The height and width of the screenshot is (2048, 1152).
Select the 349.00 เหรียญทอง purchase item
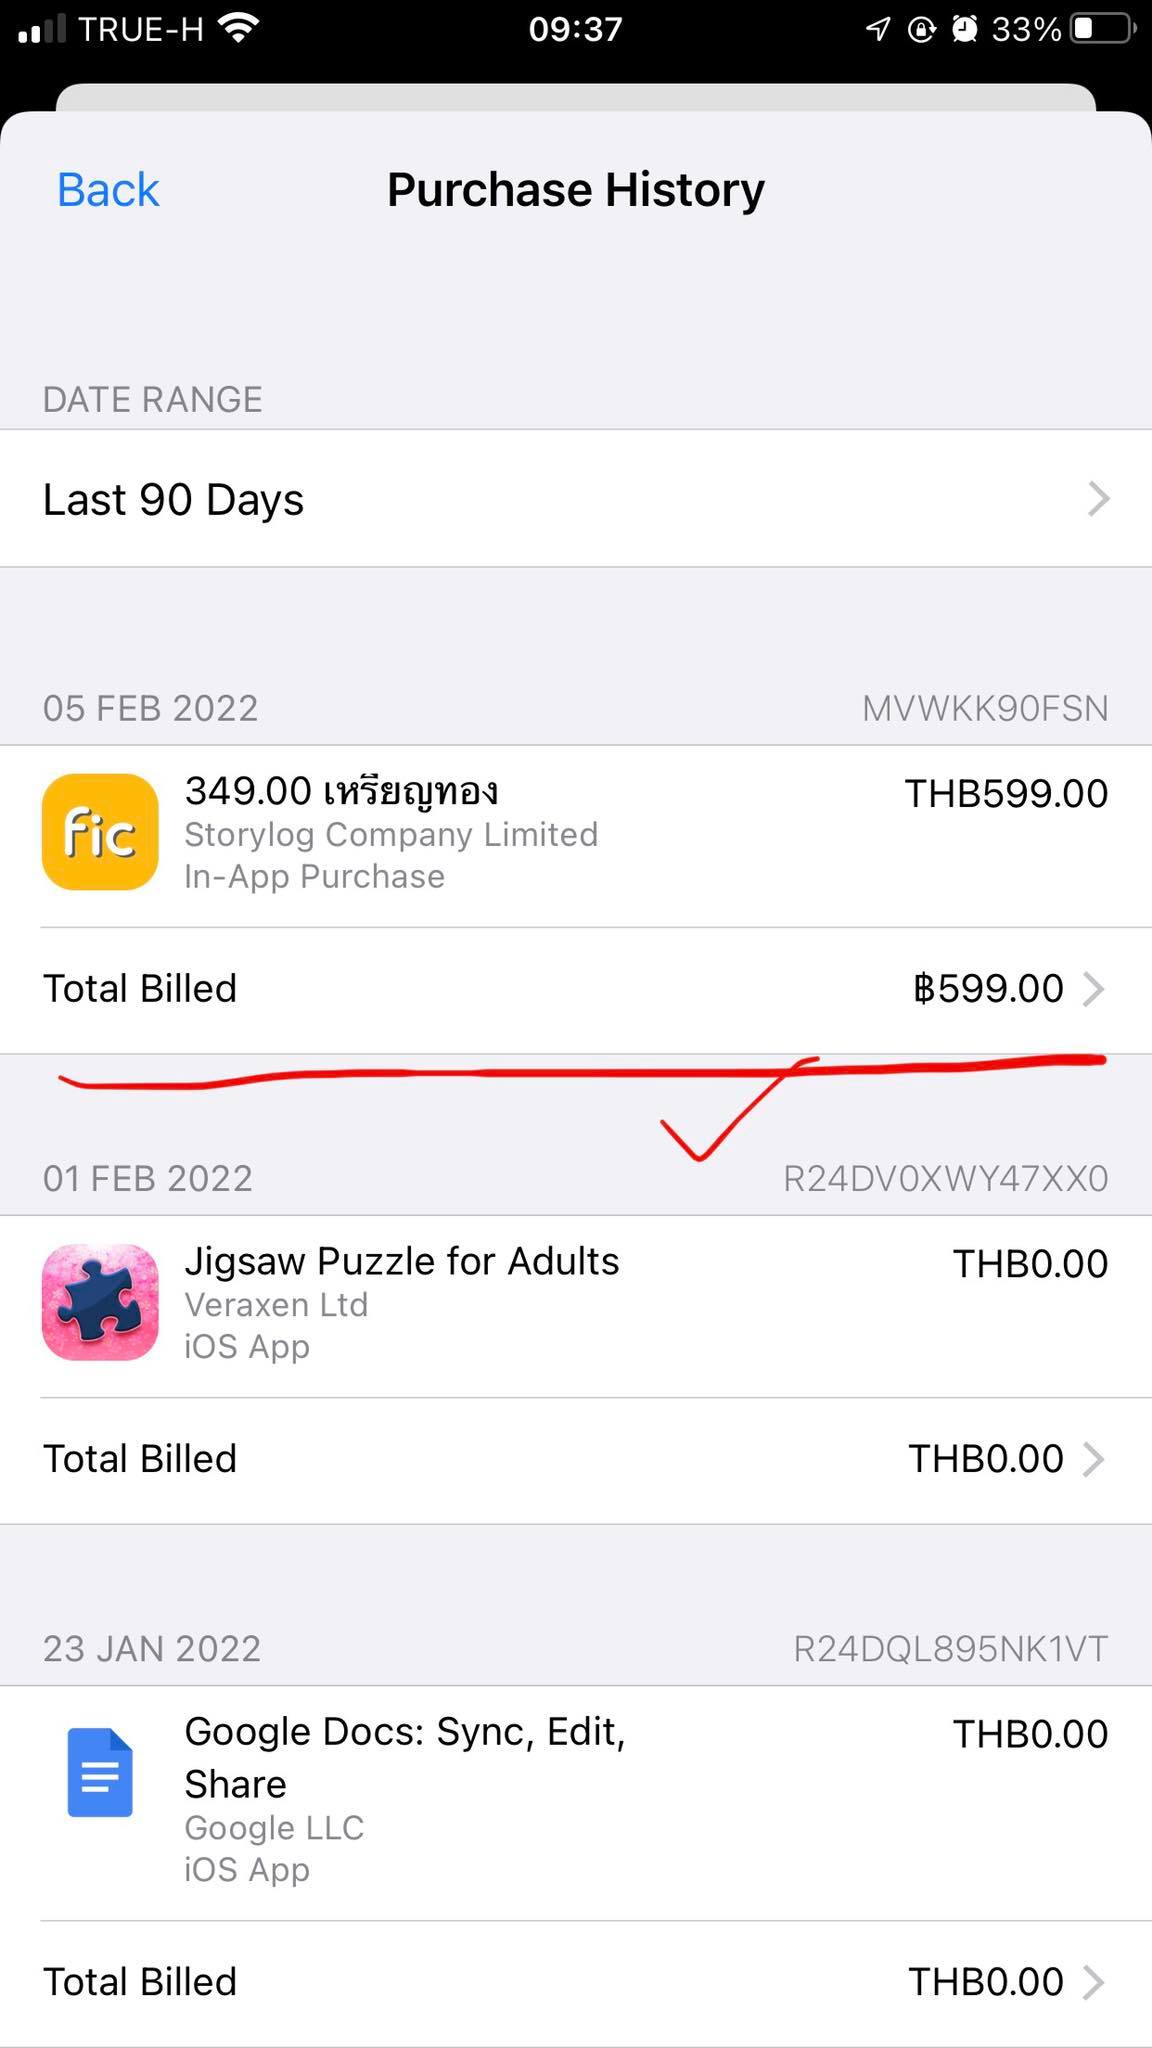pos(576,836)
